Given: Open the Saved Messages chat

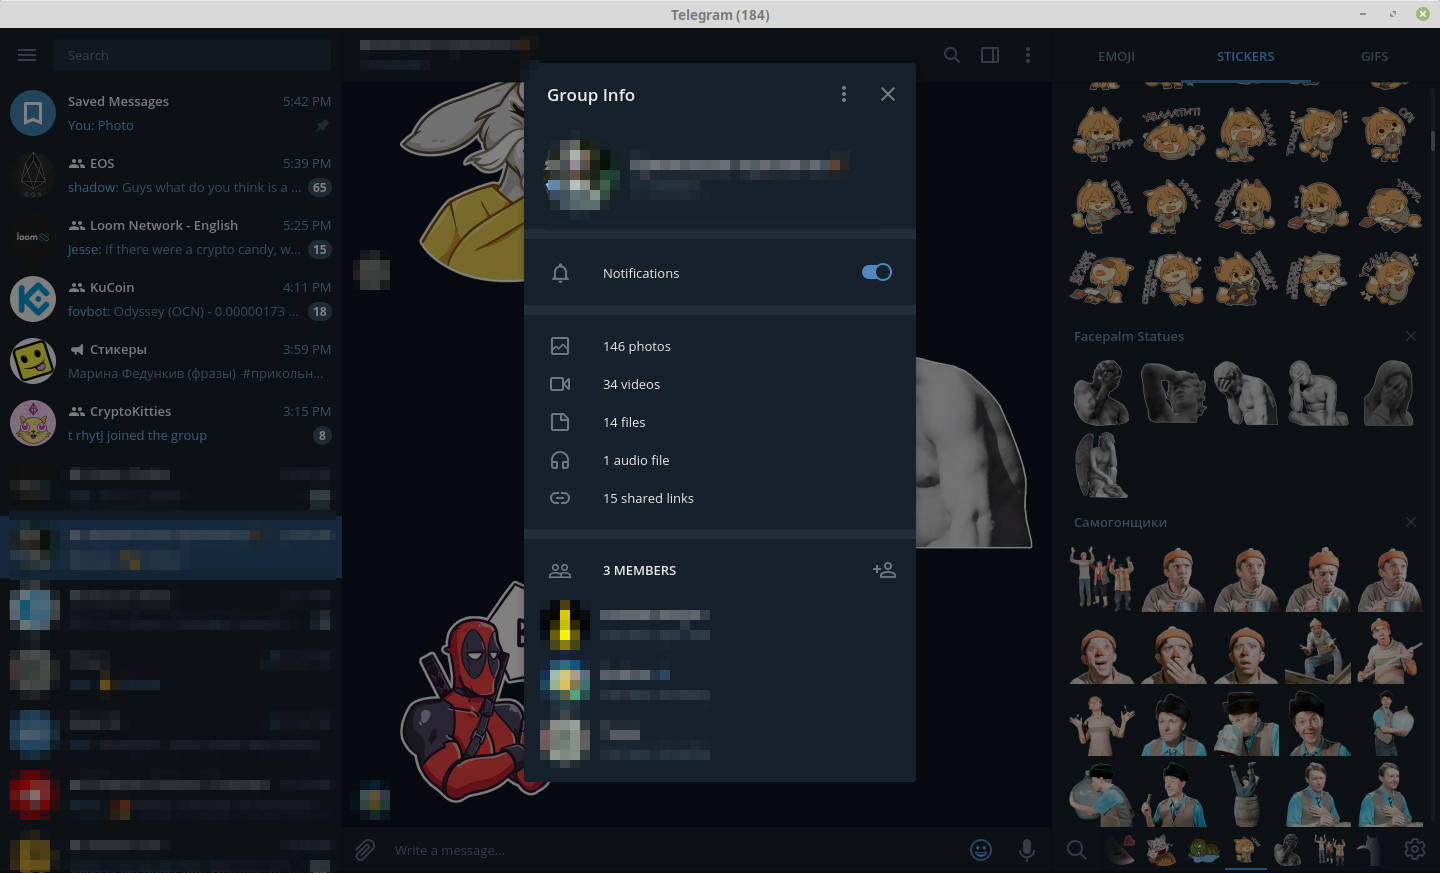Looking at the screenshot, I should [171, 113].
